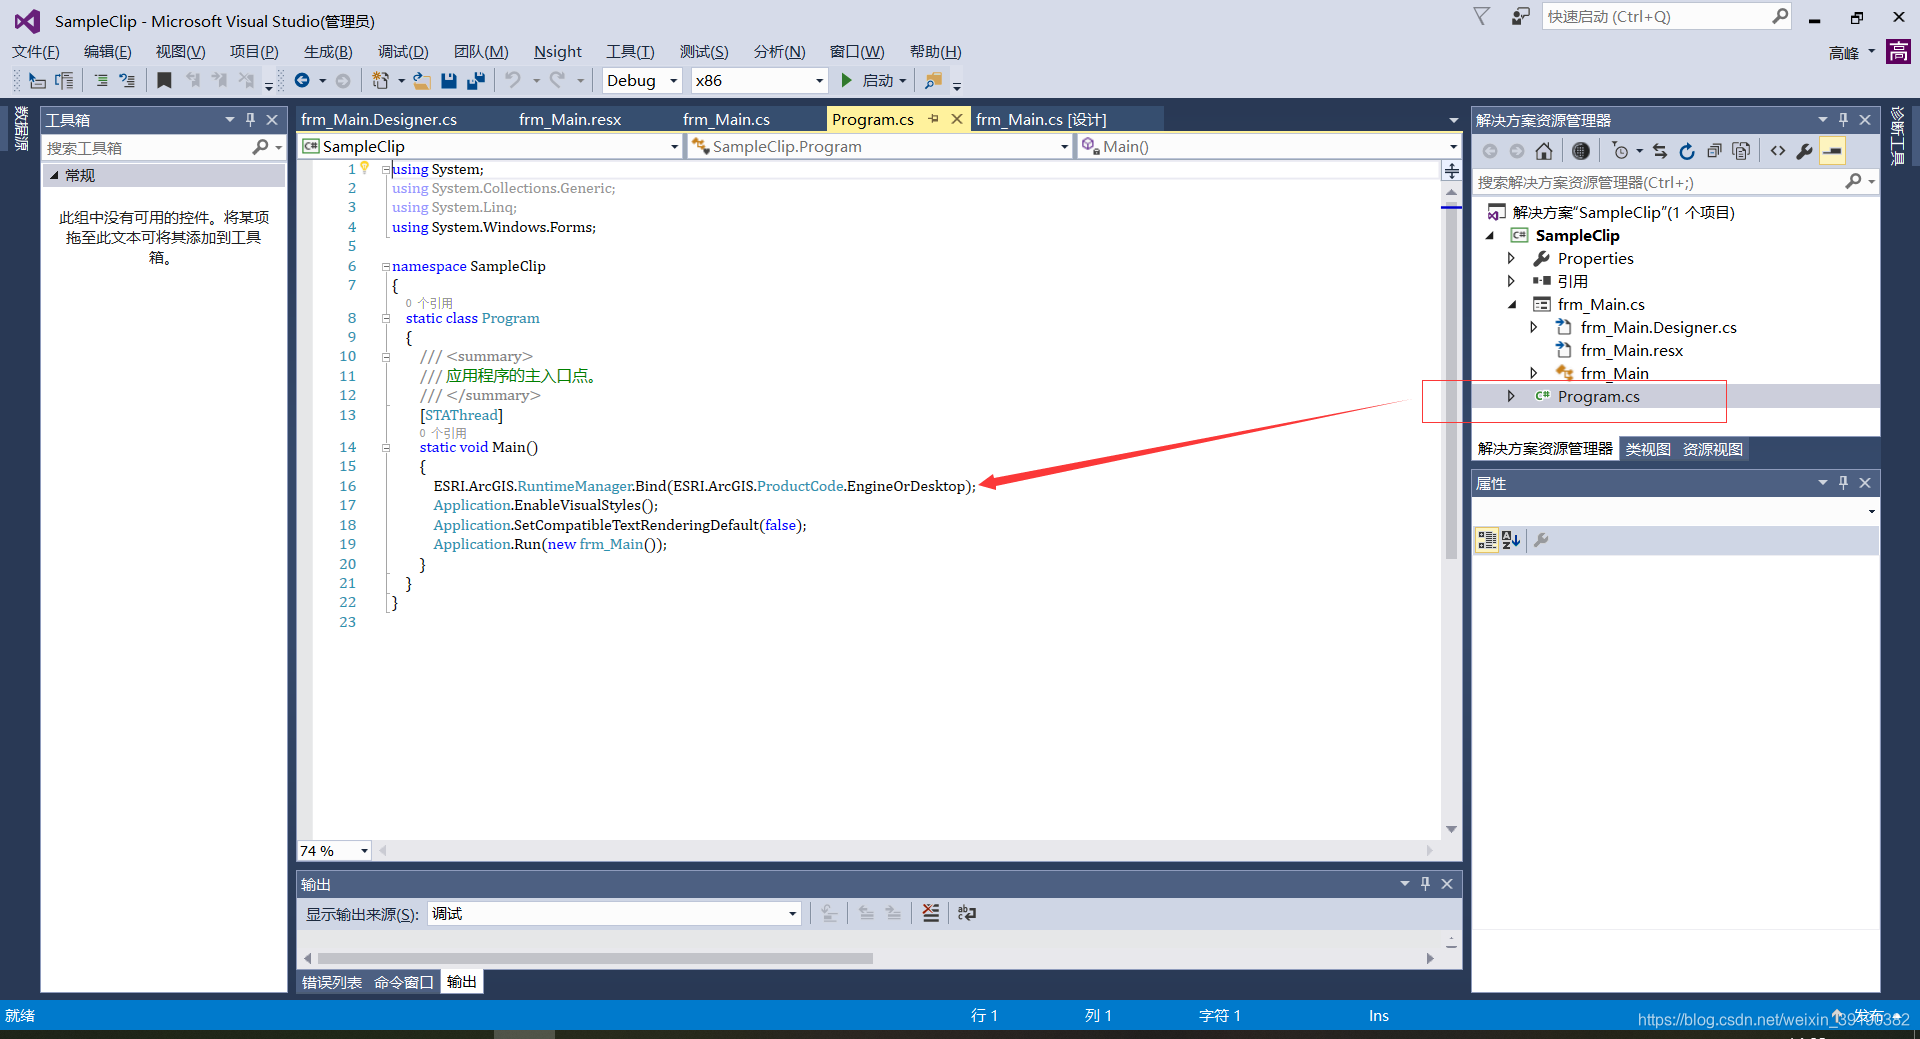The height and width of the screenshot is (1039, 1920).
Task: Close the Program.cs tab
Action: point(957,119)
